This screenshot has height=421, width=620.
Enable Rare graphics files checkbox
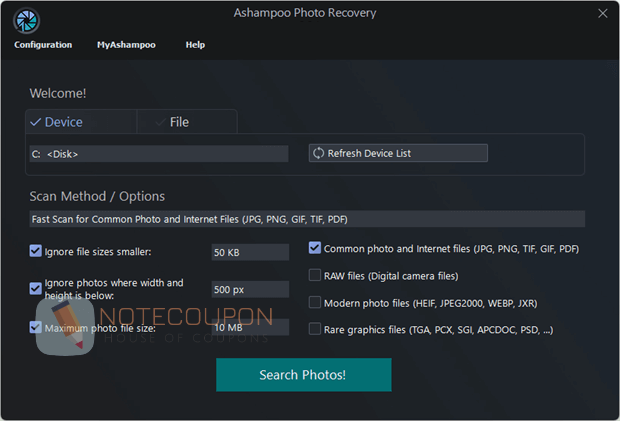click(x=315, y=329)
